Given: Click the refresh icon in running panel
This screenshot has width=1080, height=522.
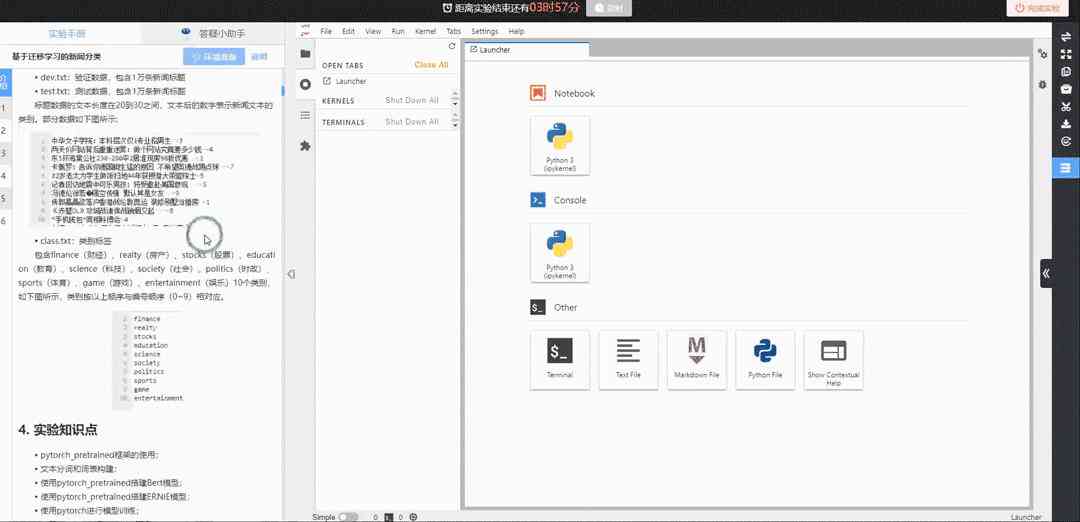Looking at the screenshot, I should (x=452, y=46).
